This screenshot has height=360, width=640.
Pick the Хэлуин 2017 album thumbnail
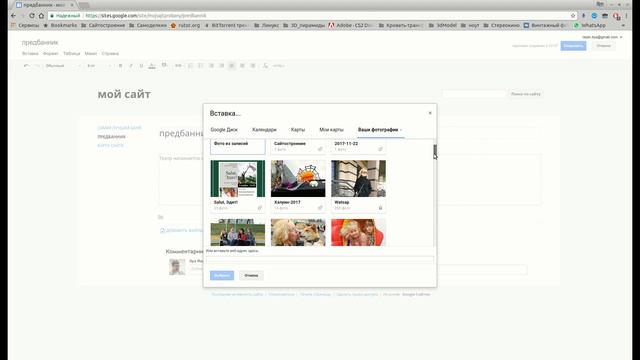(x=298, y=178)
